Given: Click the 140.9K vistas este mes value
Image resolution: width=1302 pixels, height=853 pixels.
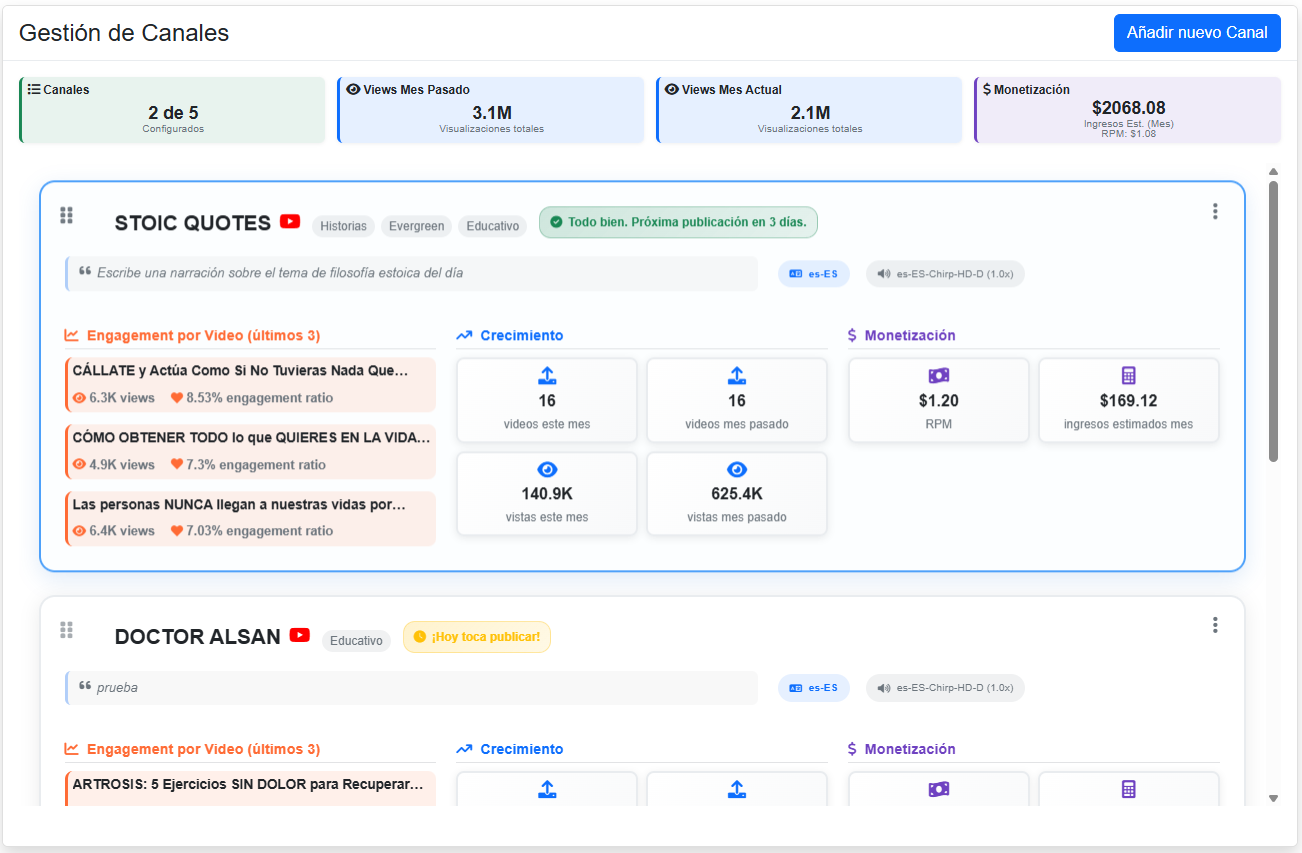Looking at the screenshot, I should [547, 494].
